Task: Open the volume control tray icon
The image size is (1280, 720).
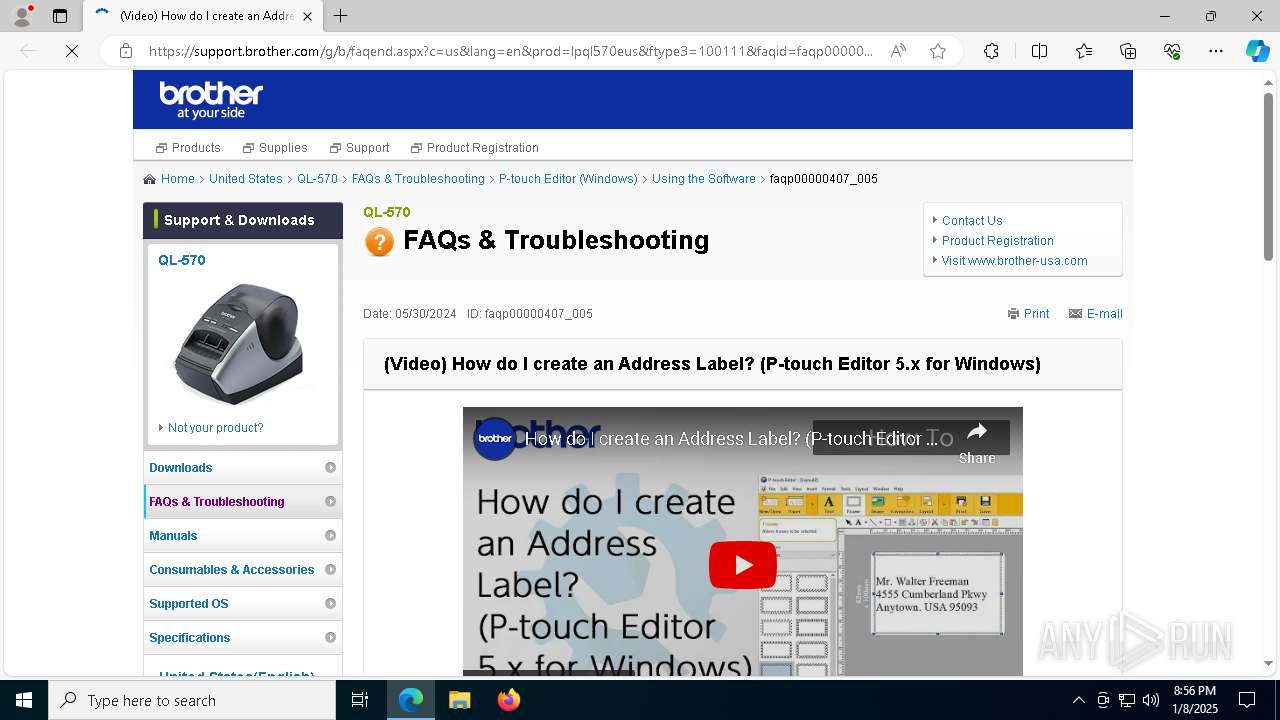Action: [1151, 700]
